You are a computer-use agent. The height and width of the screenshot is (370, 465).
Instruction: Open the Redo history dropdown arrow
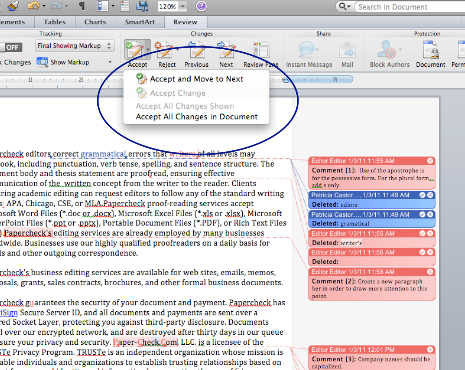click(x=66, y=6)
